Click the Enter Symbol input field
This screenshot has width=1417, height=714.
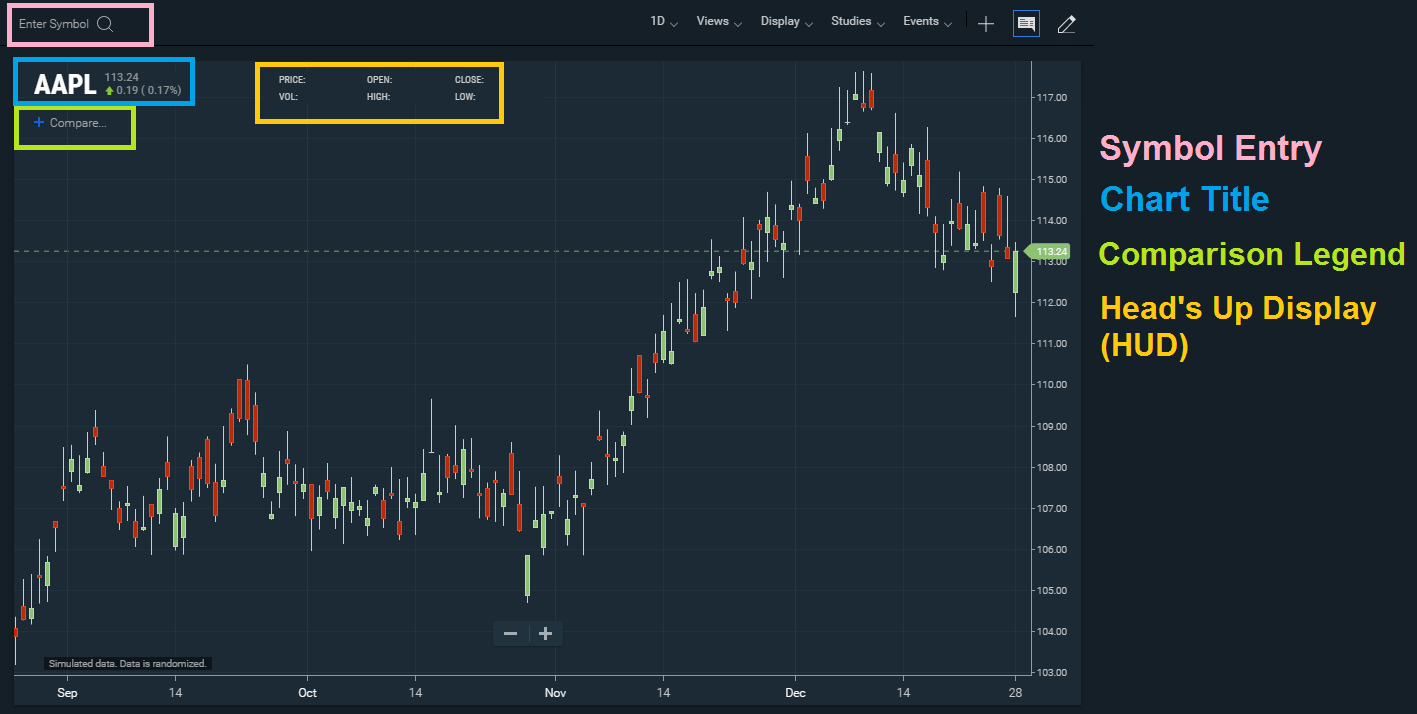click(66, 24)
